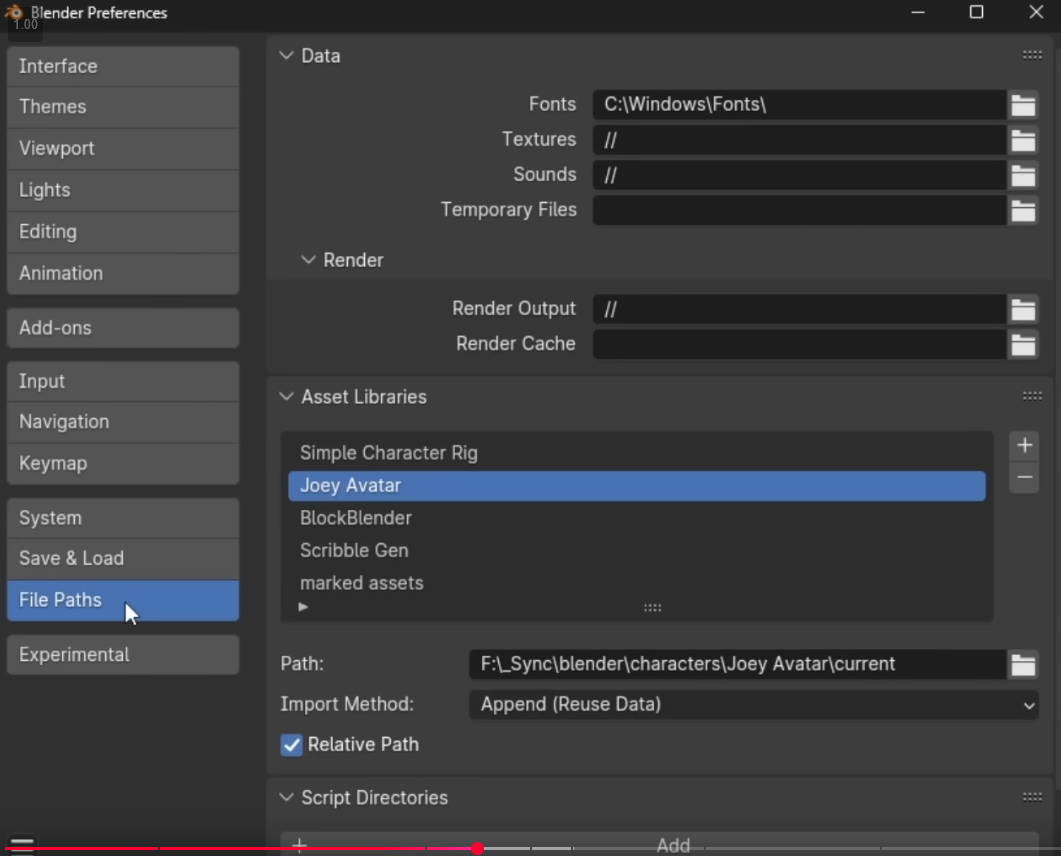This screenshot has height=856, width=1061.
Task: Click the Render Output folder icon
Action: coord(1022,309)
